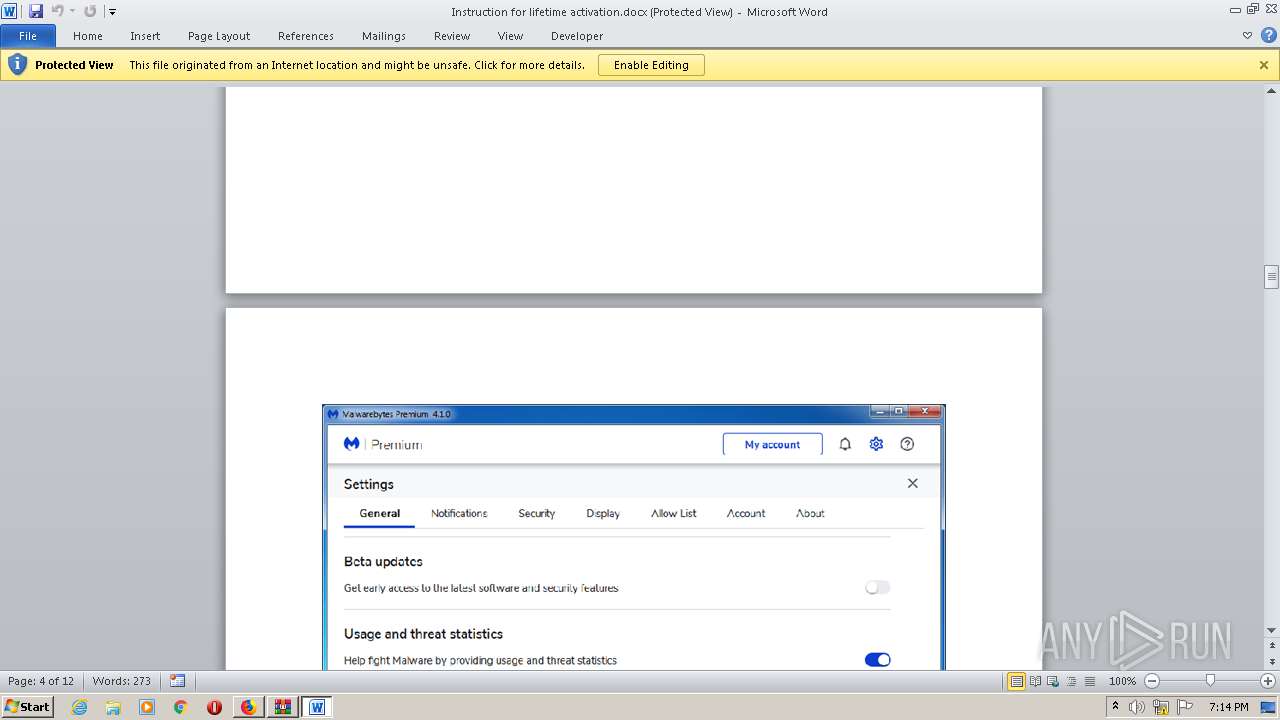The width and height of the screenshot is (1280, 720).
Task: Open the Developer ribbon tab
Action: point(577,36)
